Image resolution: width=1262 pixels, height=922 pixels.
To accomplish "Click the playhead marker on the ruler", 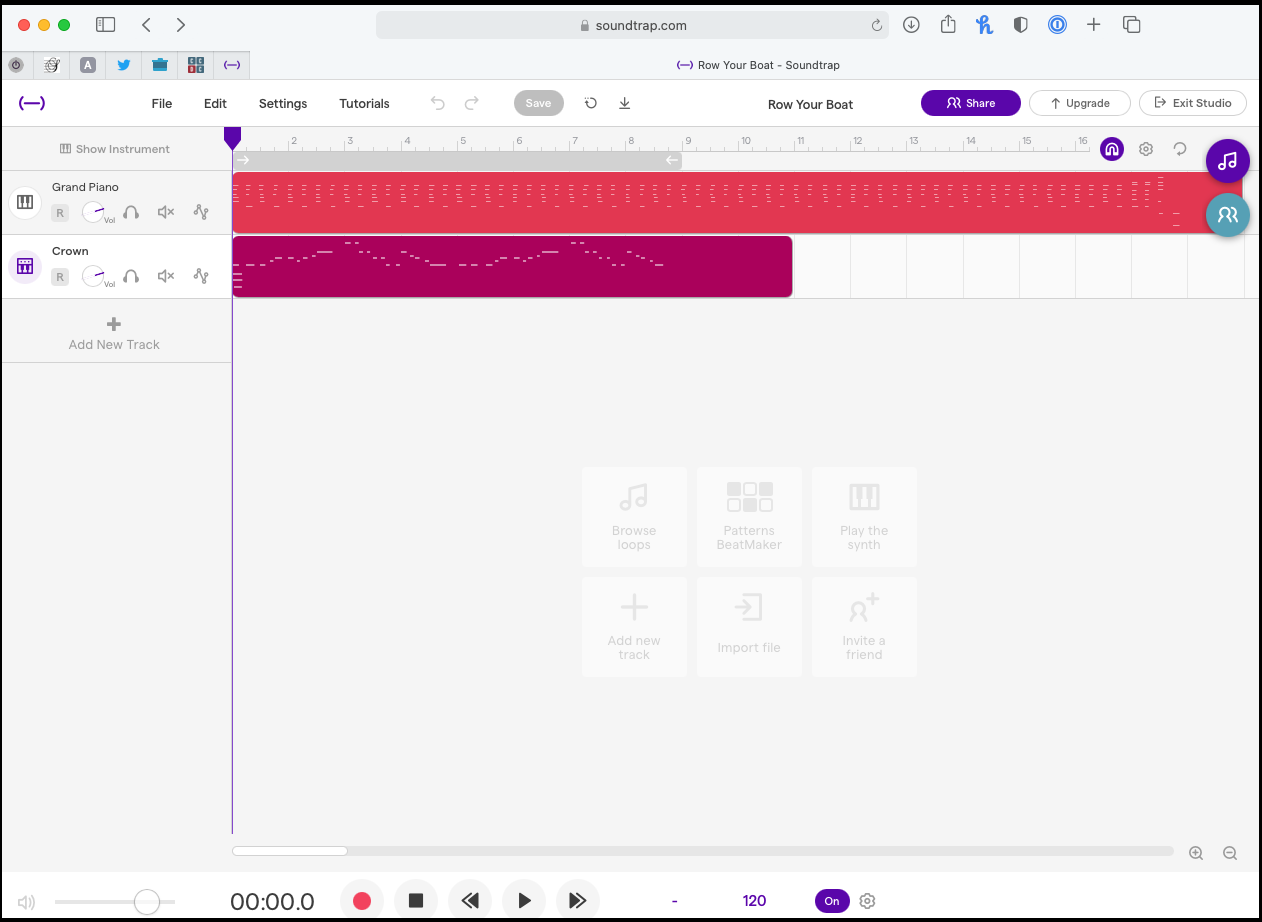I will coord(232,138).
